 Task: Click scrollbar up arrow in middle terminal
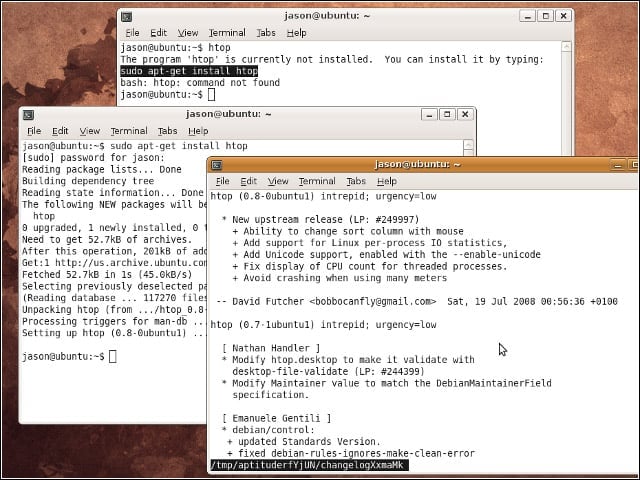468,145
